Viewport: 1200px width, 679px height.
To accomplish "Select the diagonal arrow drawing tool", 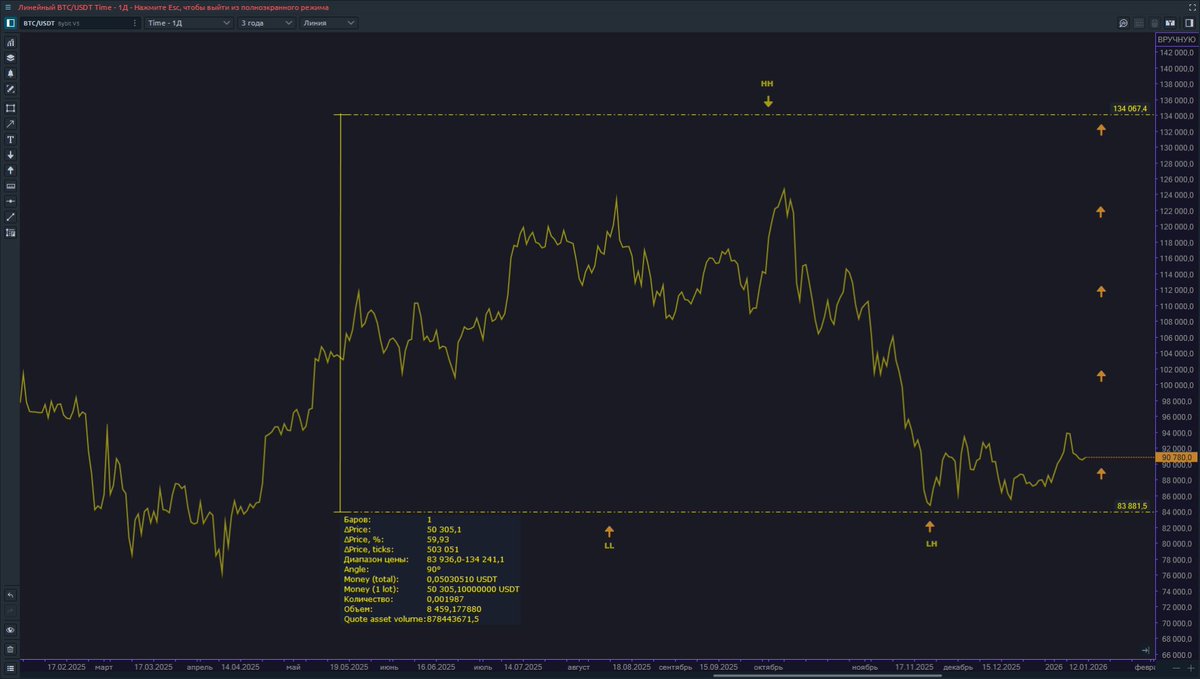I will [x=10, y=124].
